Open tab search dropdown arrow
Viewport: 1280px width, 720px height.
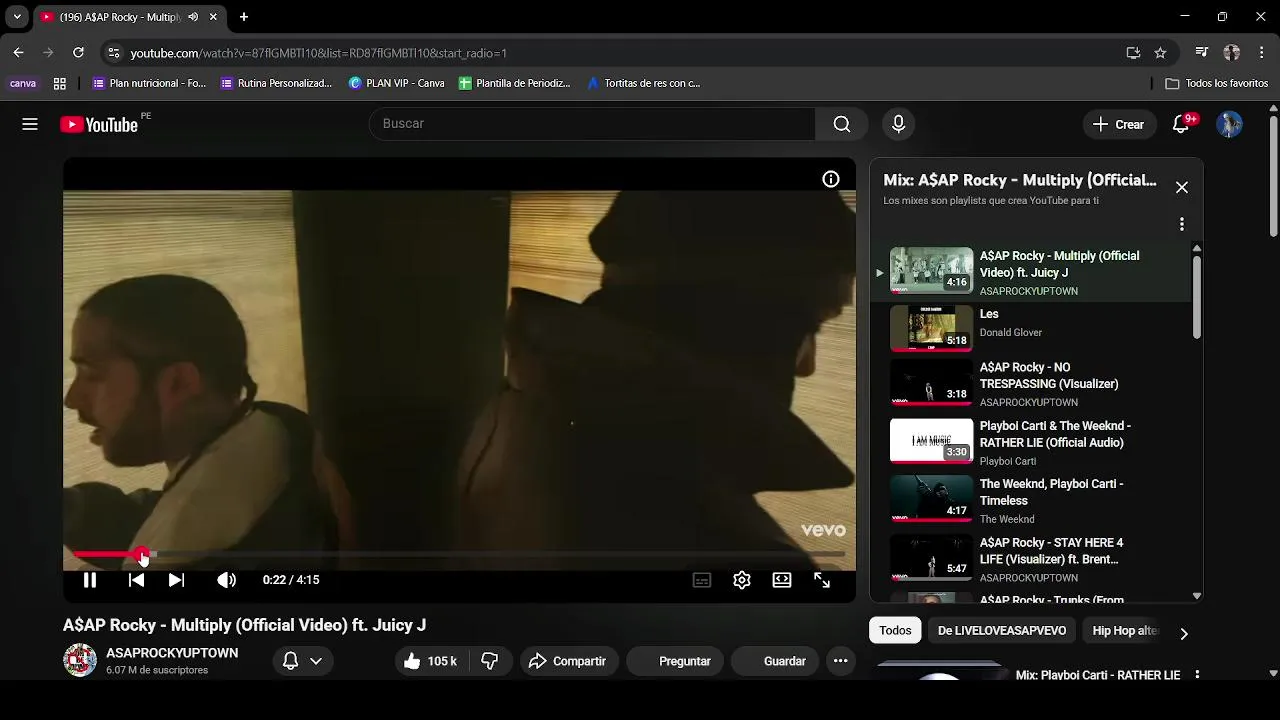coord(17,17)
